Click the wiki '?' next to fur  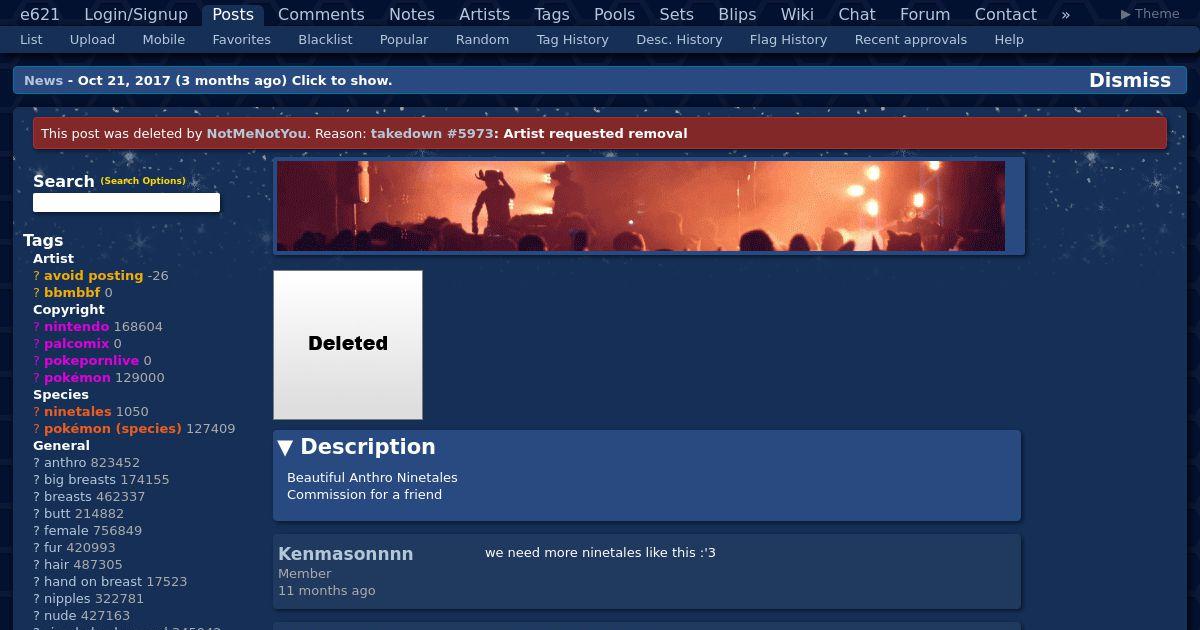(36, 548)
